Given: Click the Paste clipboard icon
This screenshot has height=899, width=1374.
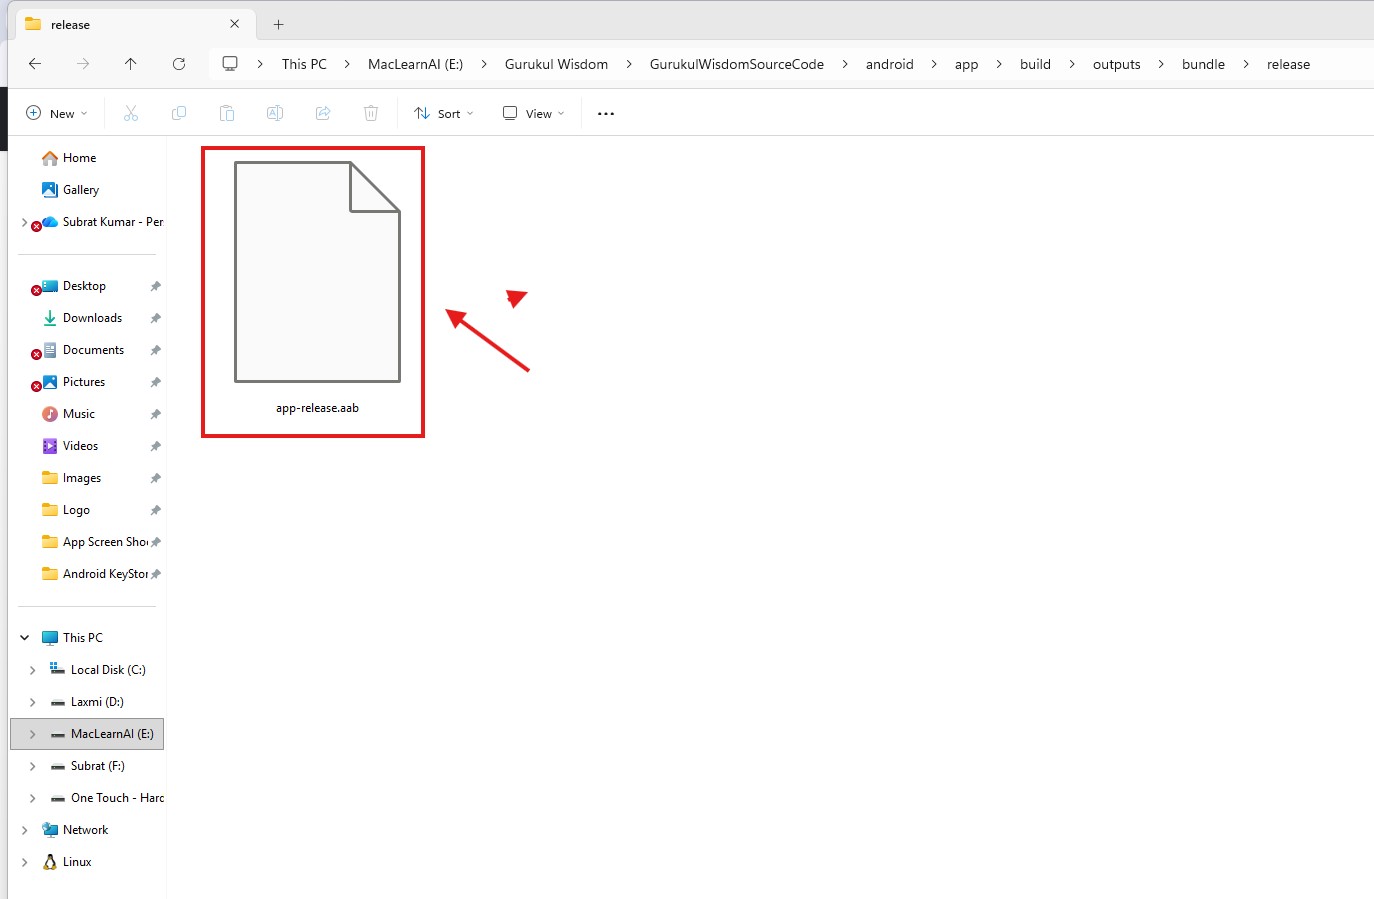Looking at the screenshot, I should pos(227,114).
